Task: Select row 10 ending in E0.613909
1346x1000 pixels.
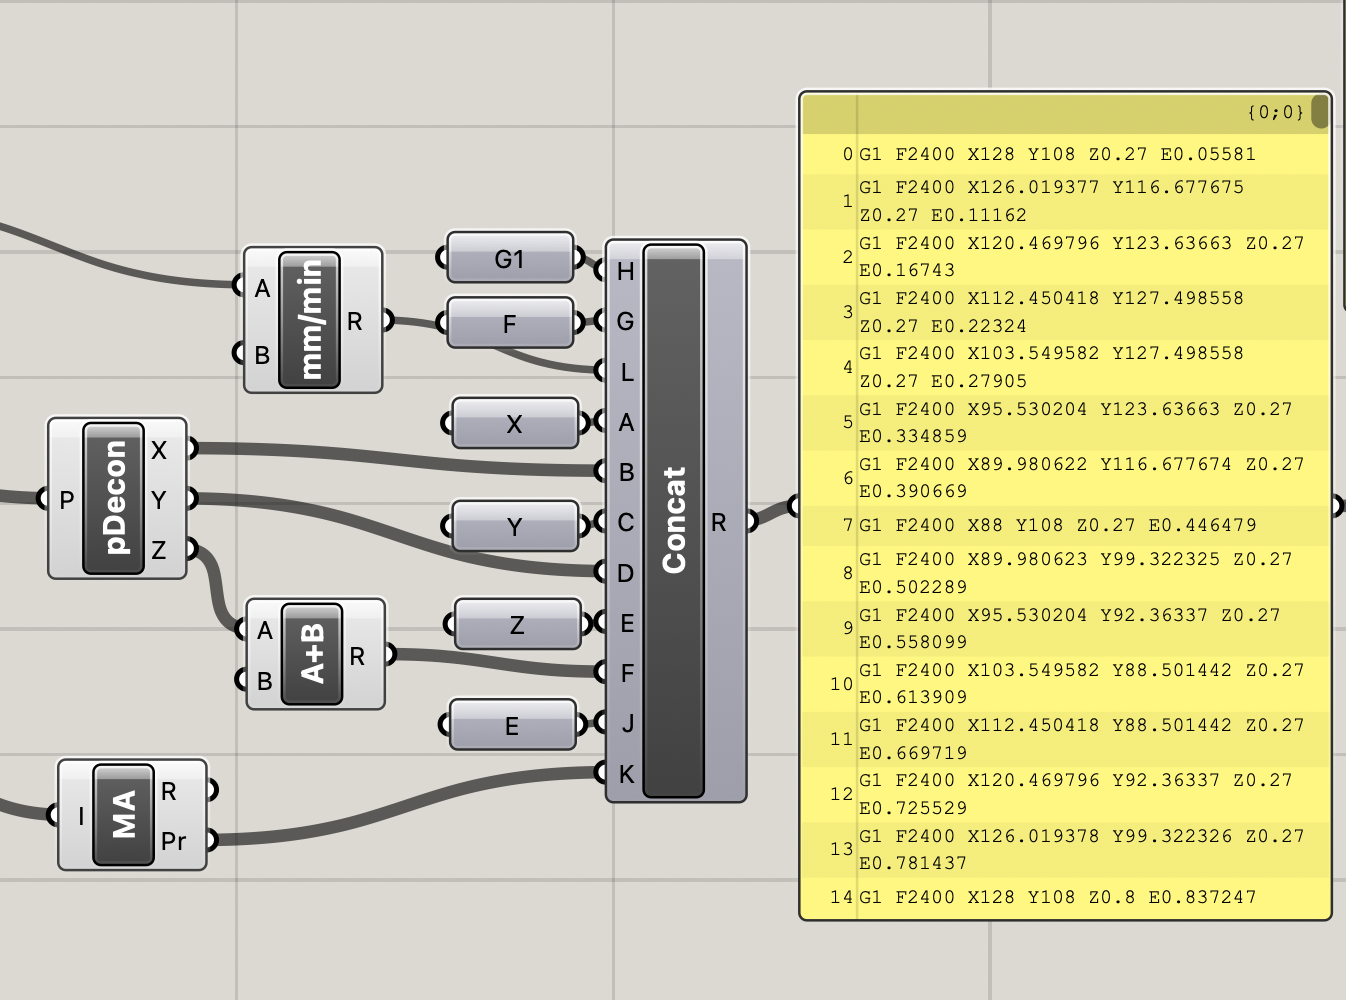Action: tap(1065, 684)
